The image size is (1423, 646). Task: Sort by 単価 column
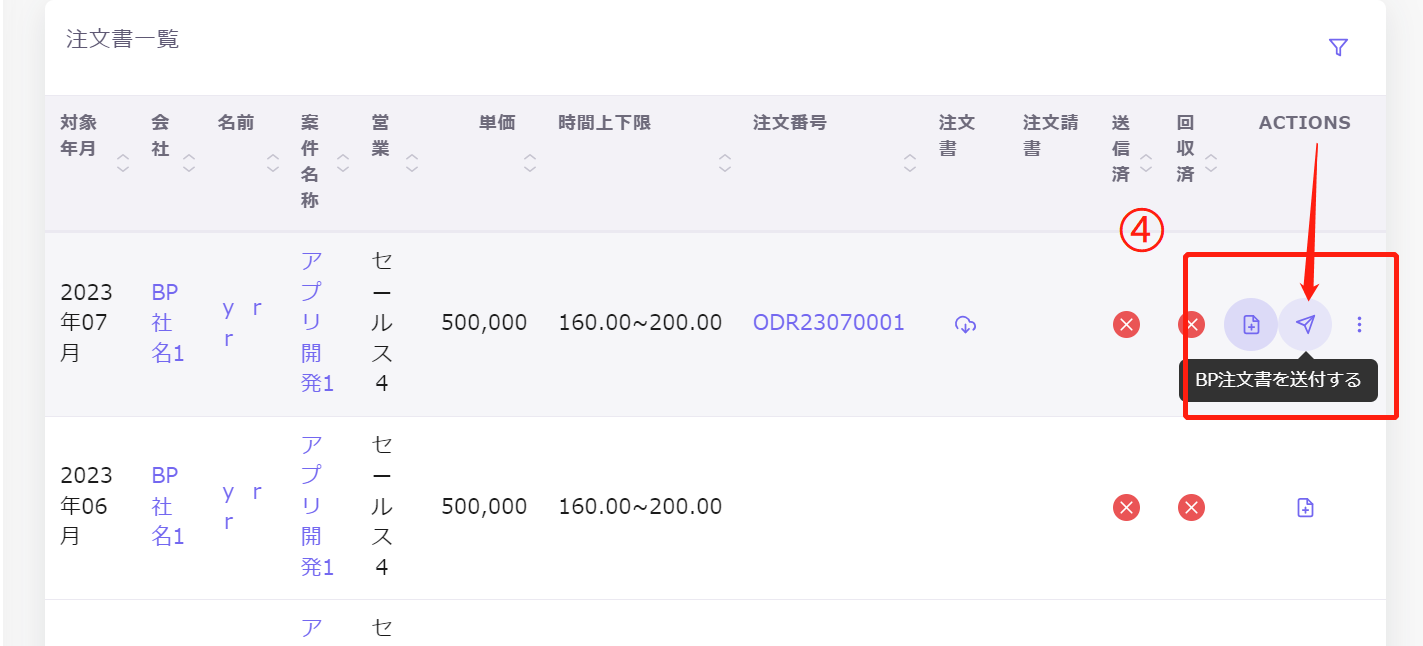tap(530, 162)
